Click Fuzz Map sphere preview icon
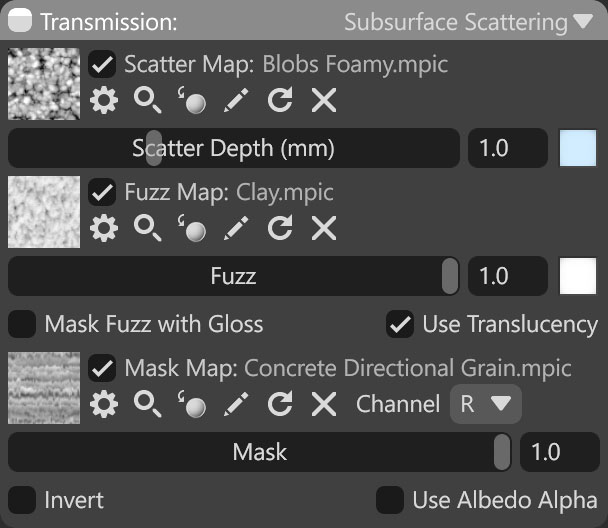 (192, 228)
